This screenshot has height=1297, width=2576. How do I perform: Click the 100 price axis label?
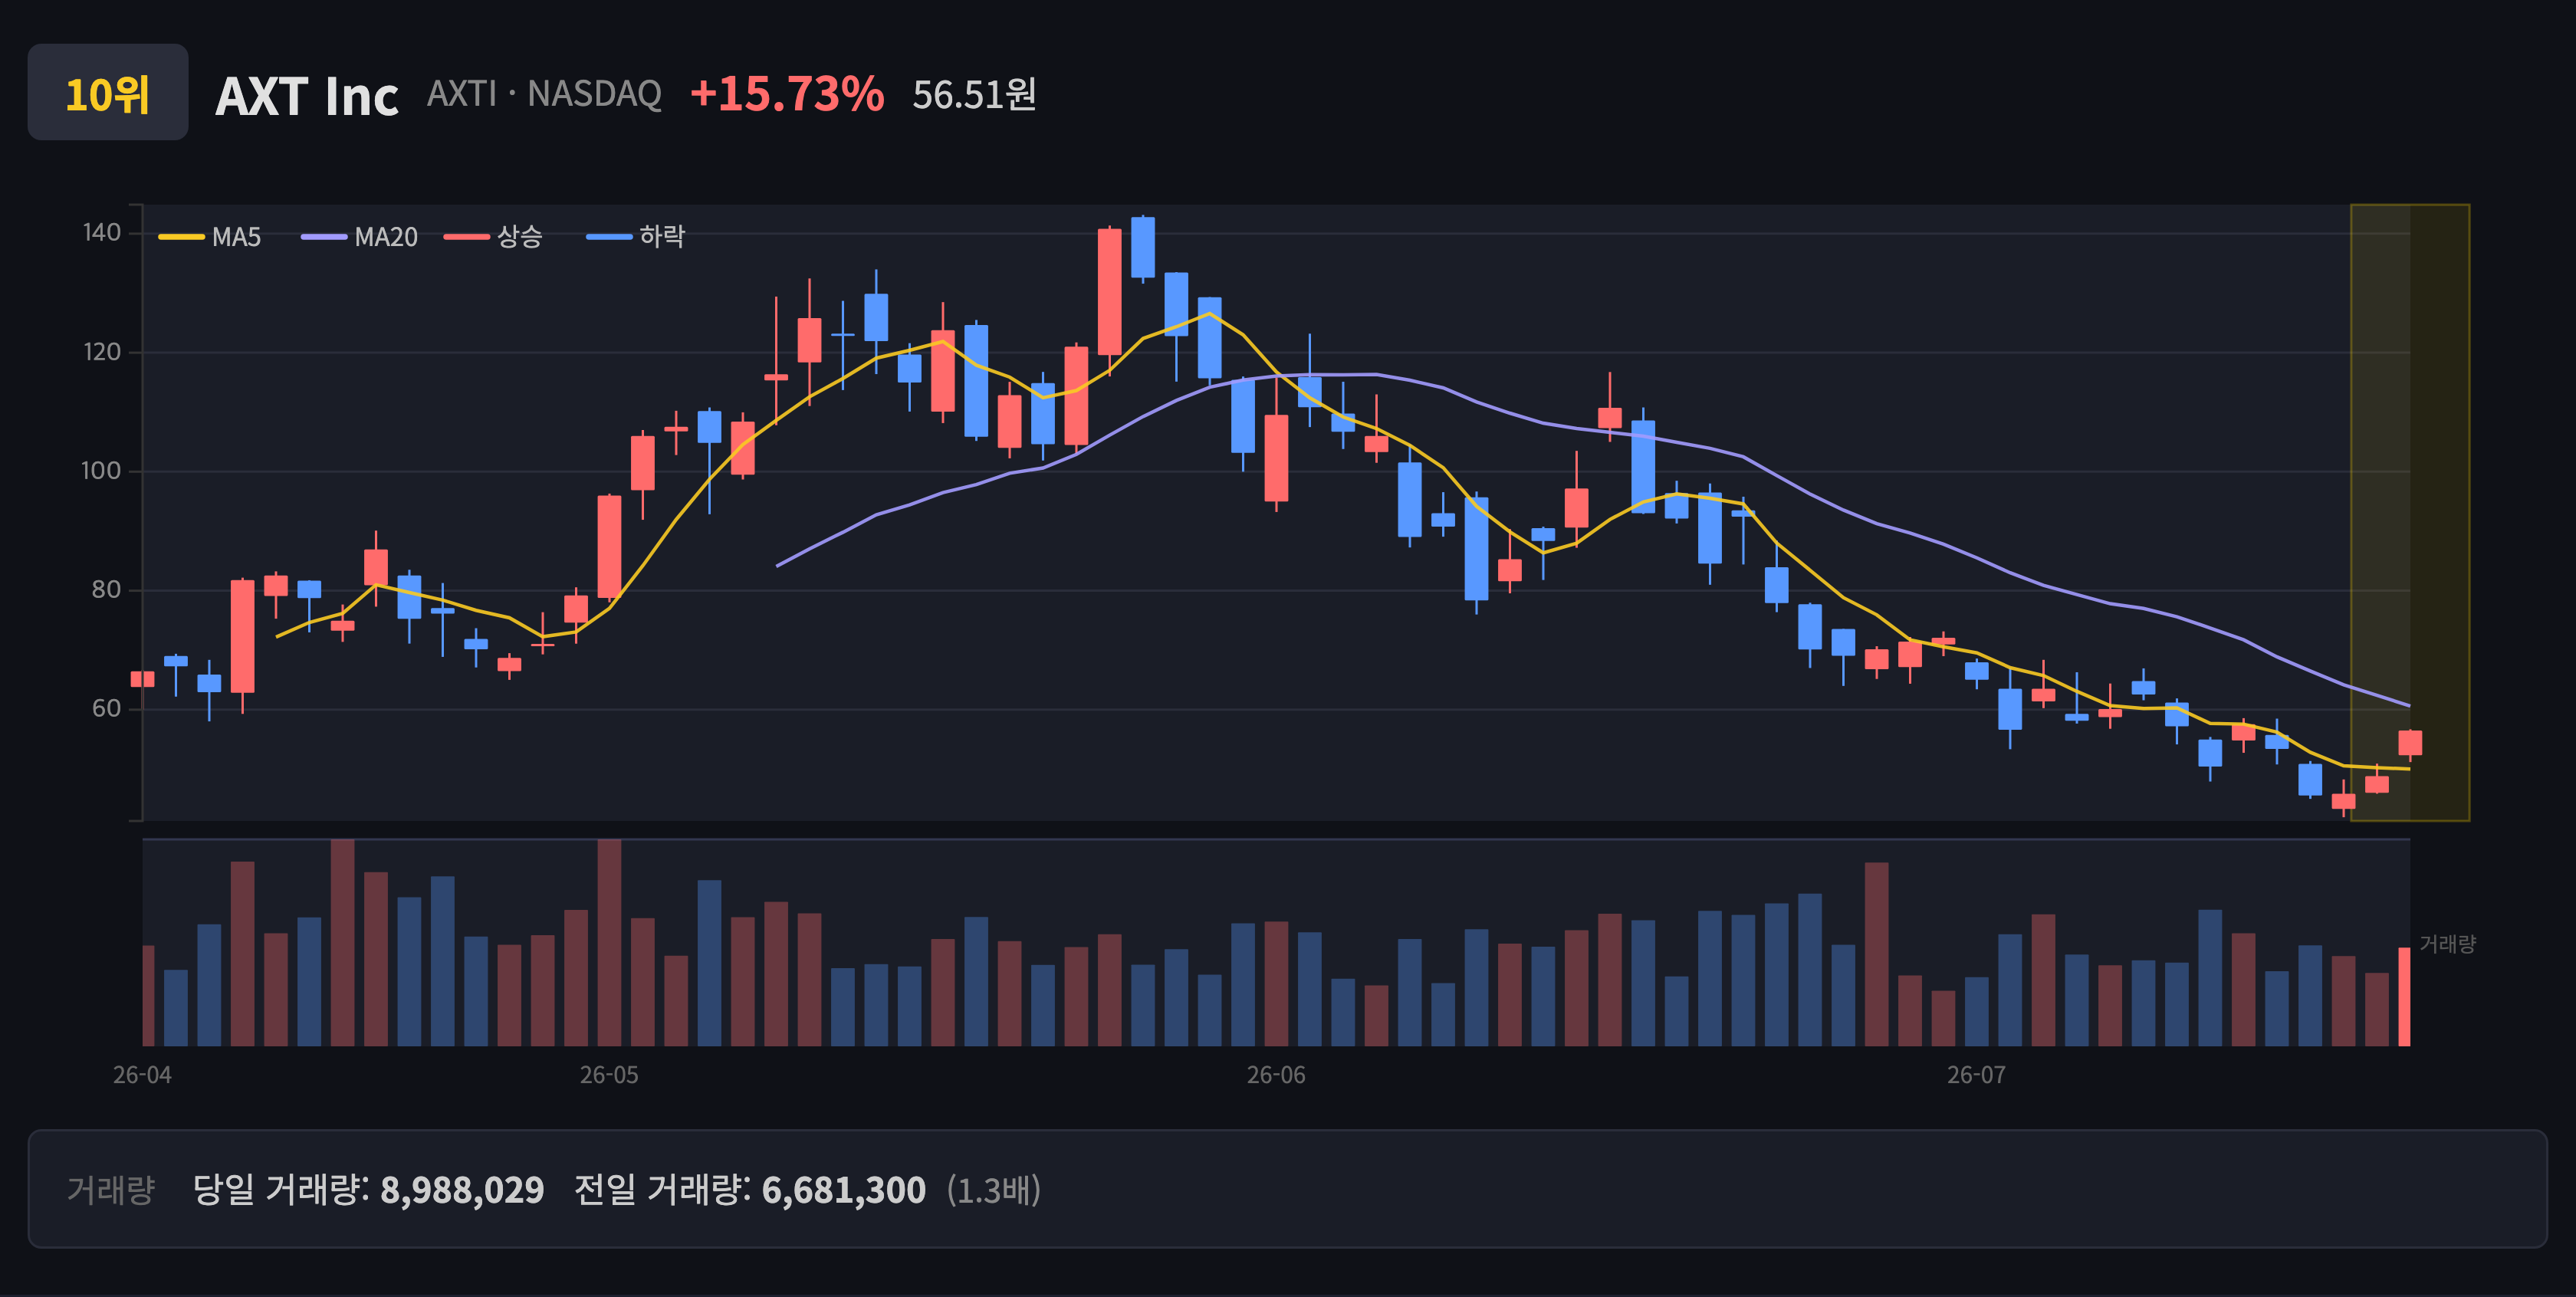click(101, 471)
